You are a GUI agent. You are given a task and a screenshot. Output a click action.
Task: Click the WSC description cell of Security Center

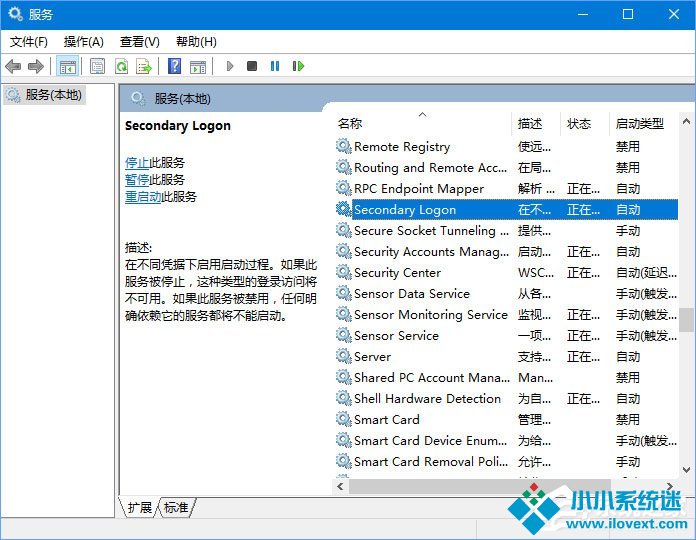pos(536,272)
